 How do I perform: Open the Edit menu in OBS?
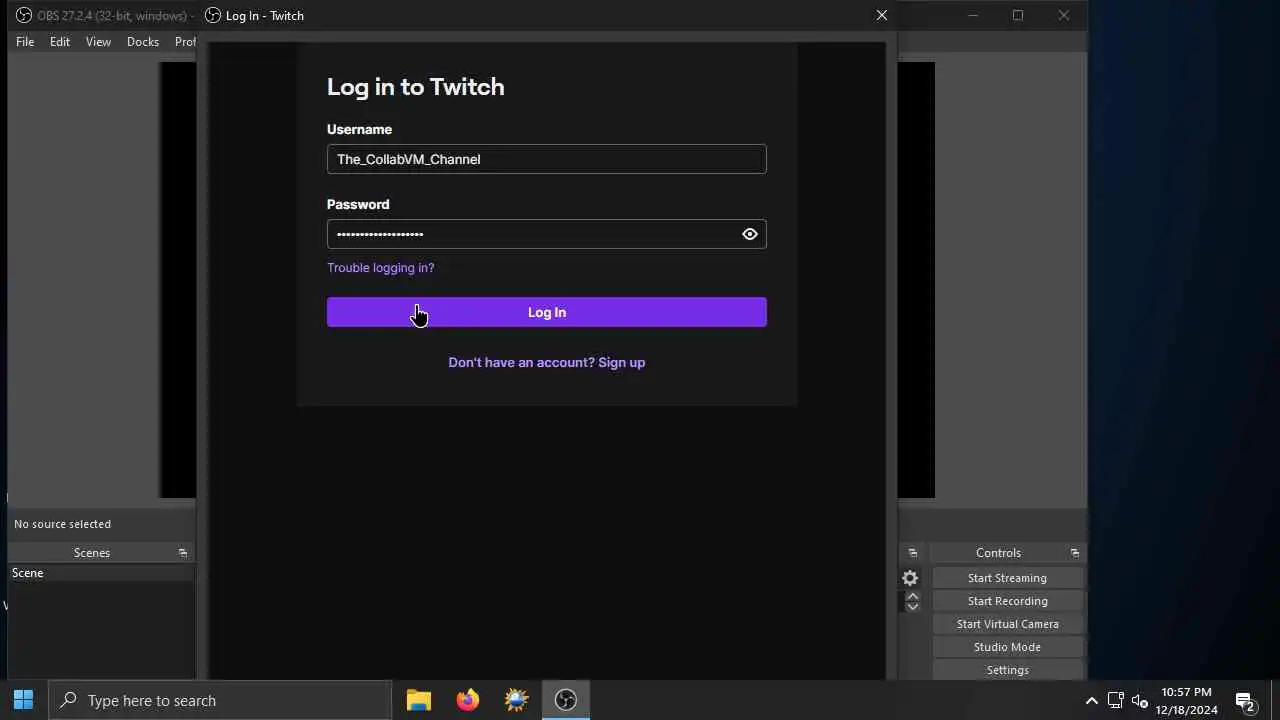[60, 42]
